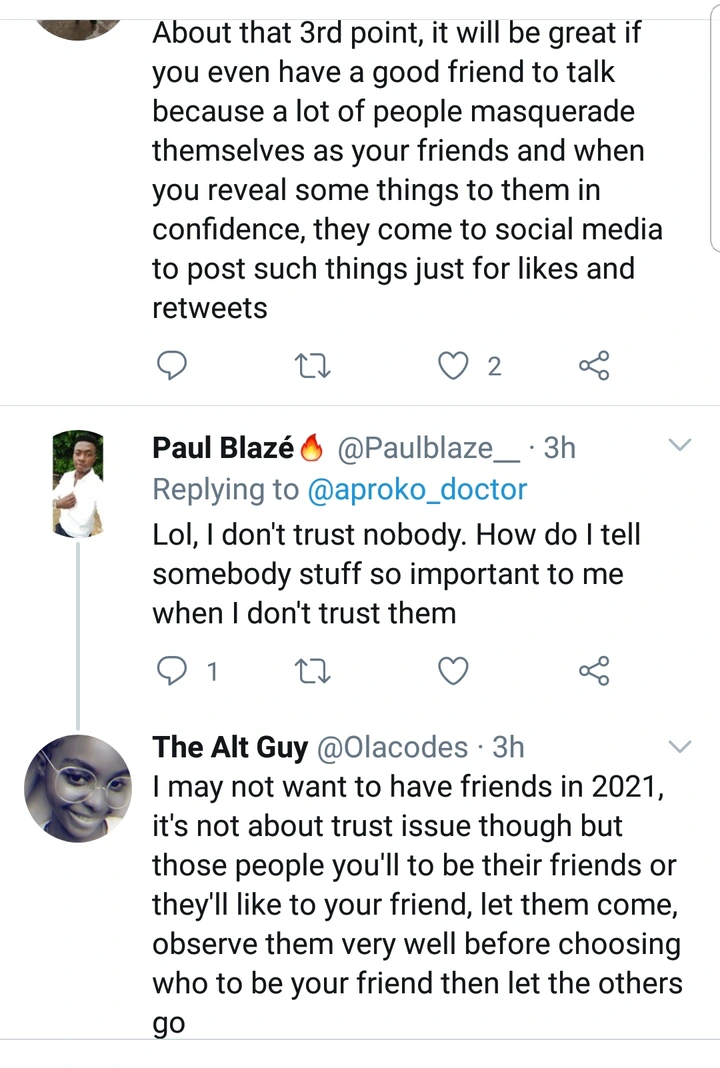The image size is (720, 1068).
Task: Retweet the top tweet about masquerading friends
Action: pos(314,367)
